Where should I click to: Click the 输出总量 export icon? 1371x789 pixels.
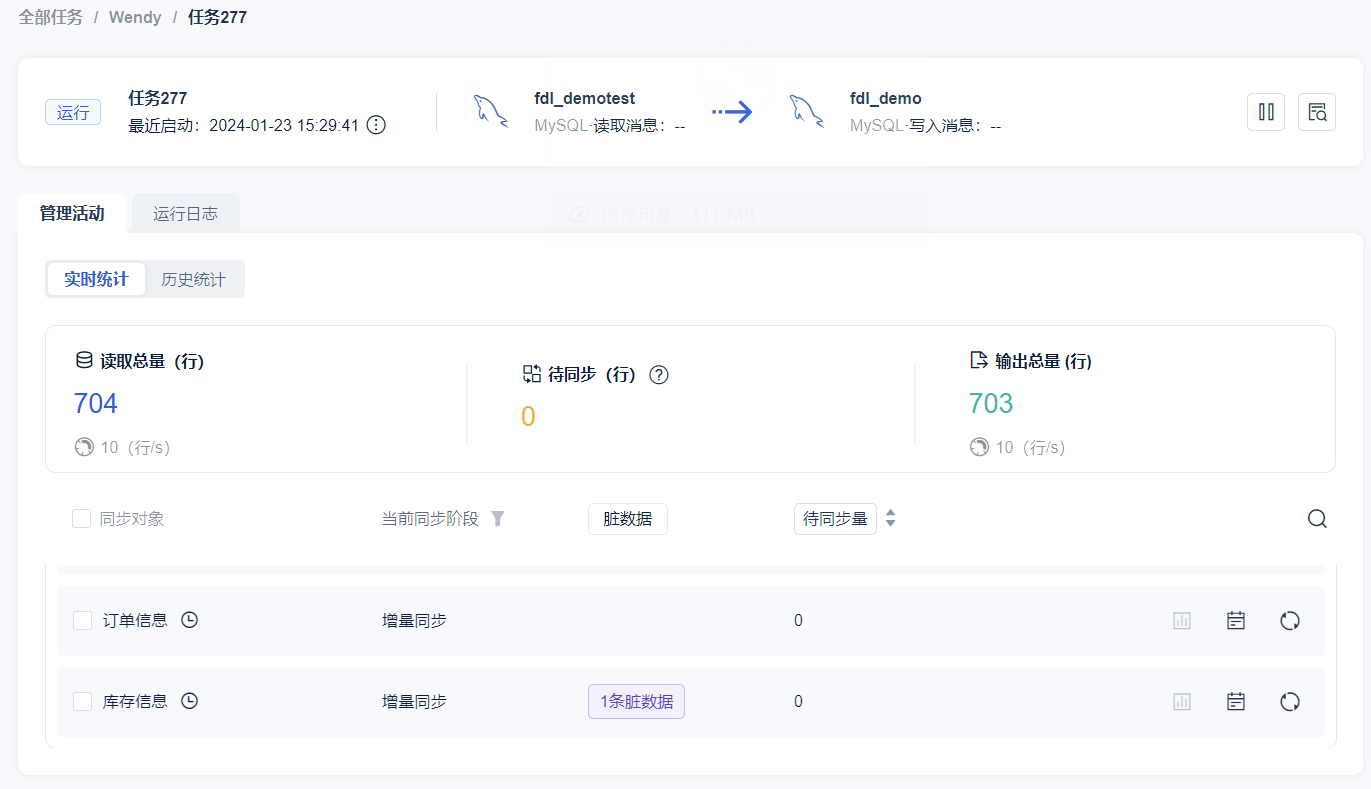click(x=979, y=360)
